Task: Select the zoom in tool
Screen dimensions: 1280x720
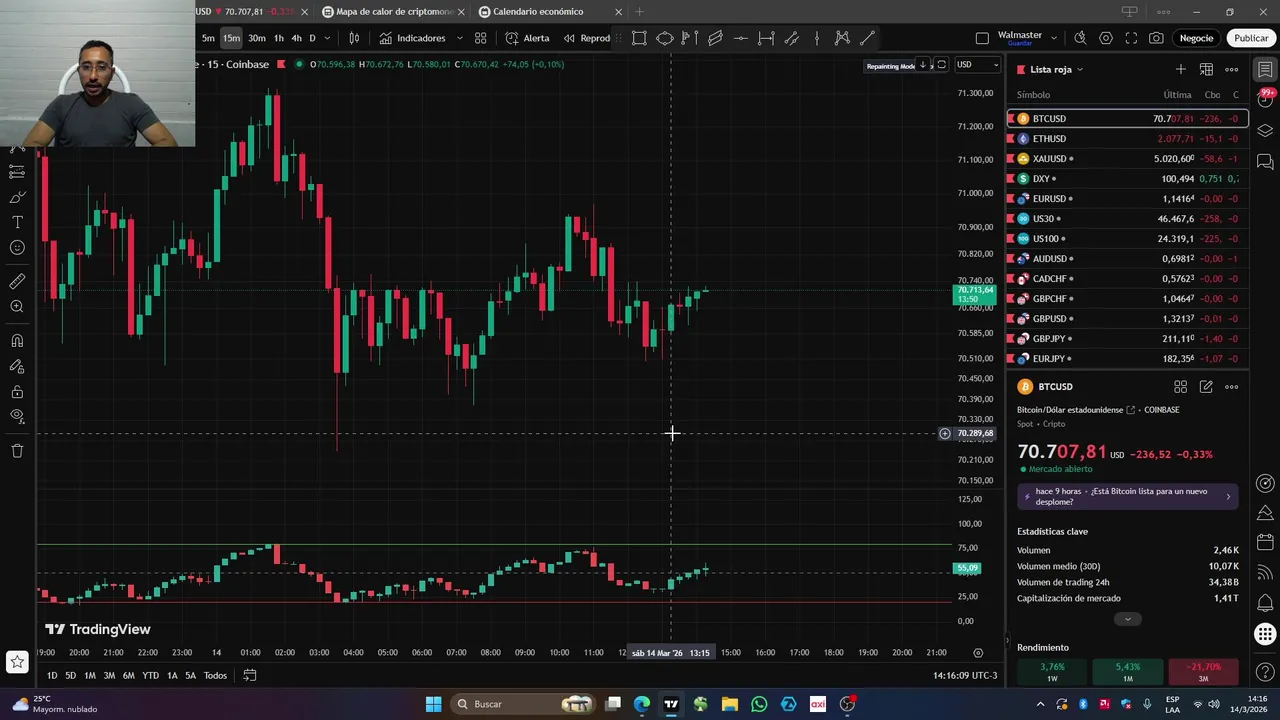Action: tap(17, 307)
